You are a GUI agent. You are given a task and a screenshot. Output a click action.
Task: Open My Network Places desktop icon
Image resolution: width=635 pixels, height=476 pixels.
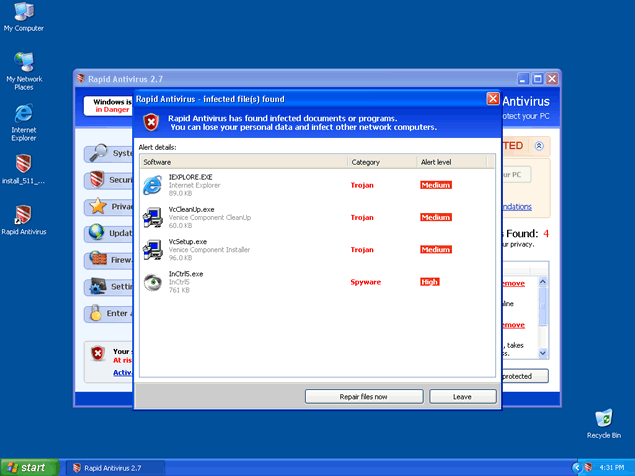pyautogui.click(x=23, y=62)
